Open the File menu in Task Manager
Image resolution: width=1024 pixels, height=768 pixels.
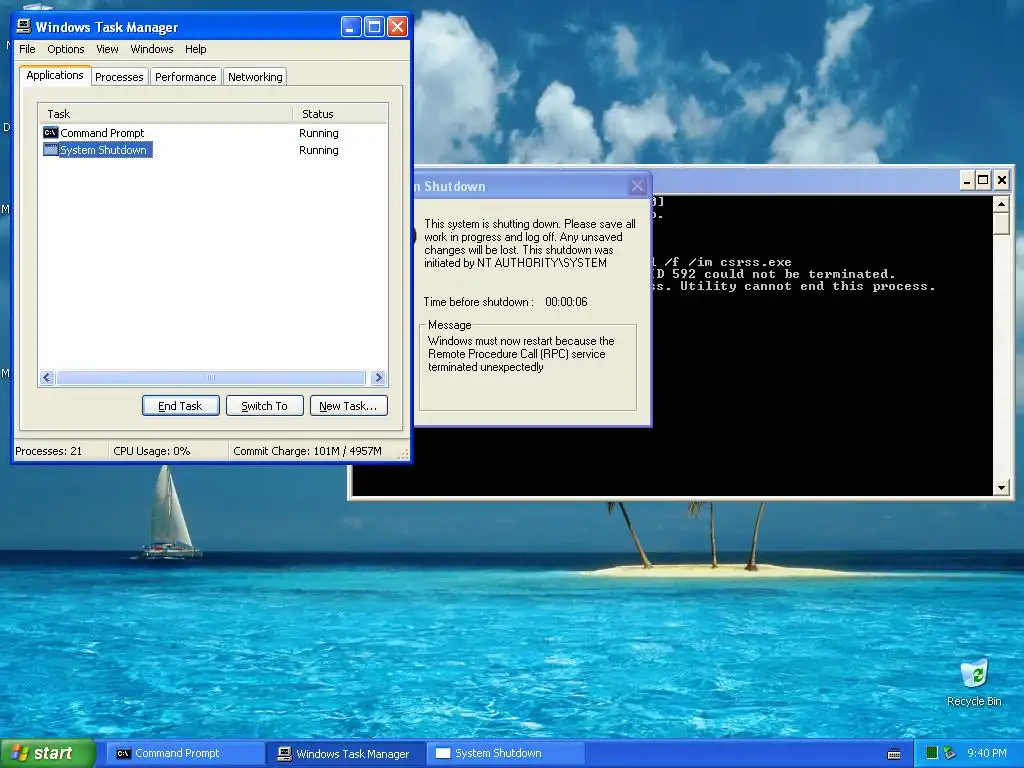27,49
